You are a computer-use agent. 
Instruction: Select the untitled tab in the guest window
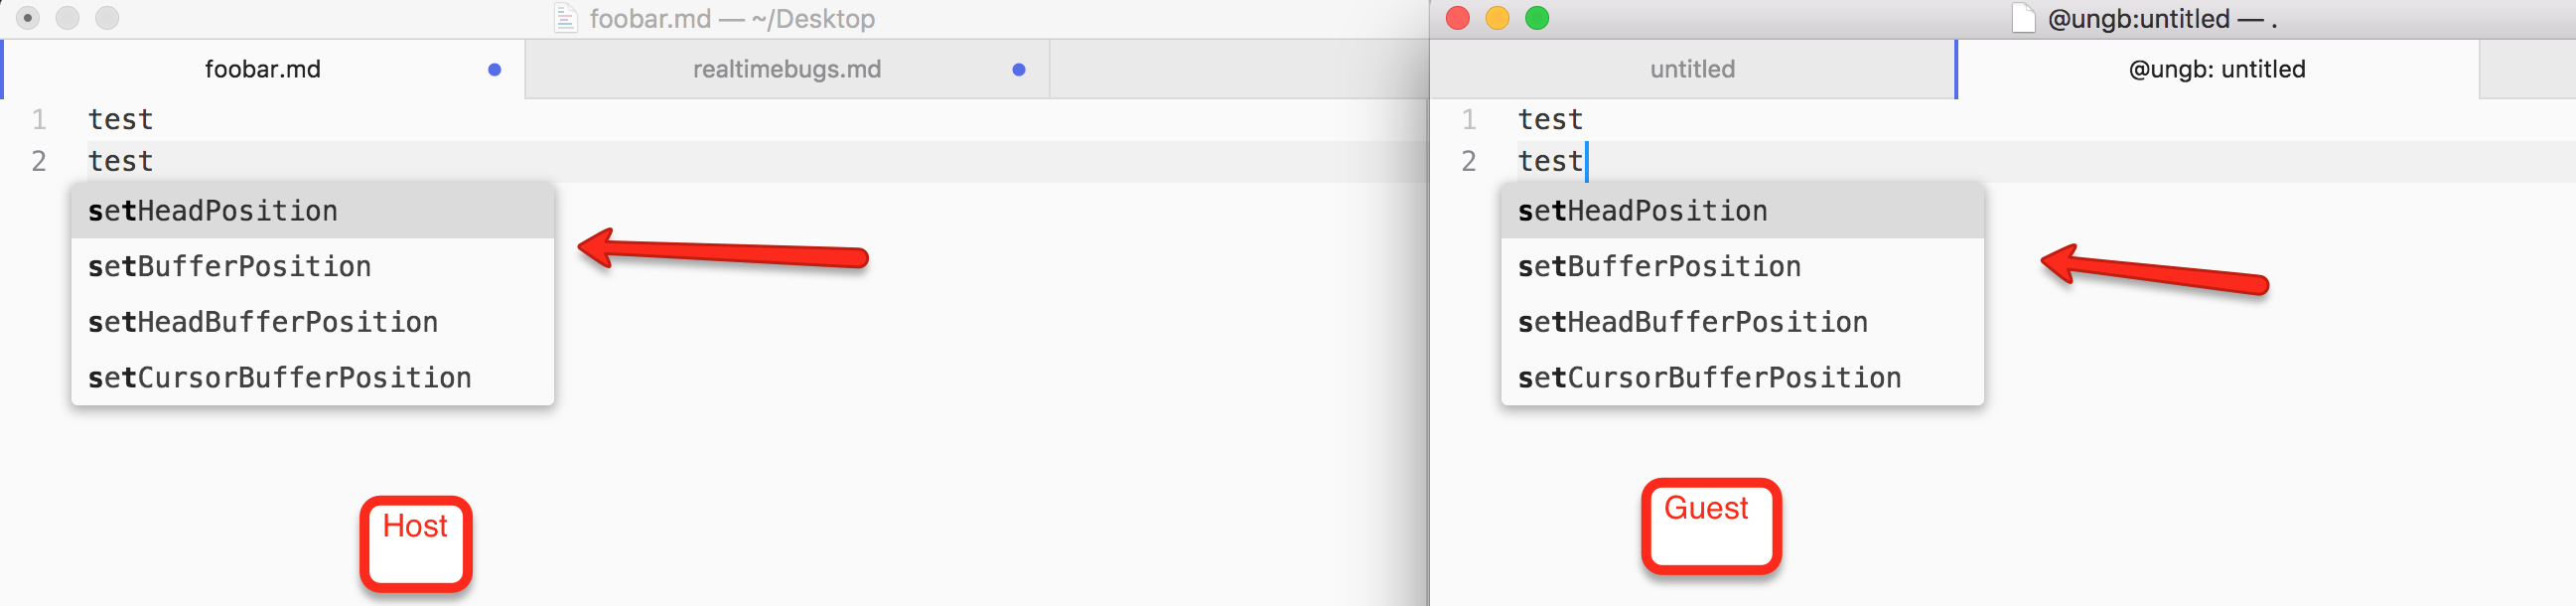pos(1692,70)
